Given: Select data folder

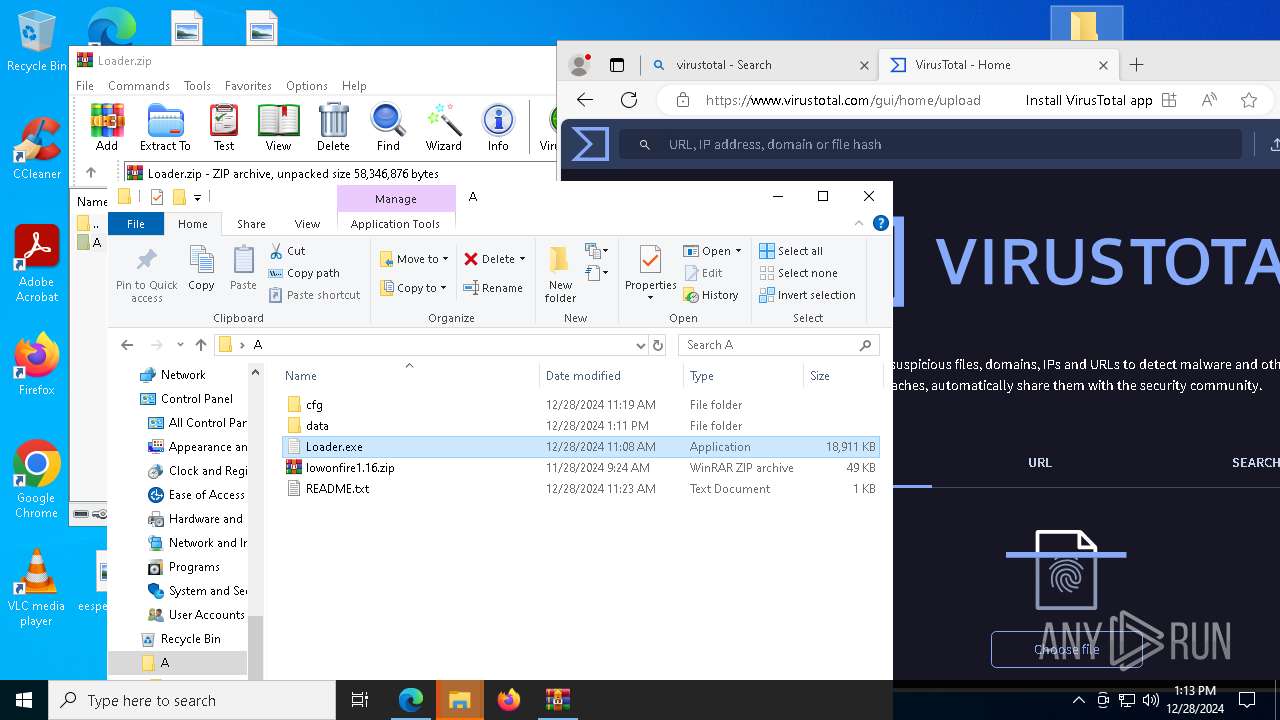Looking at the screenshot, I should tap(581, 426).
